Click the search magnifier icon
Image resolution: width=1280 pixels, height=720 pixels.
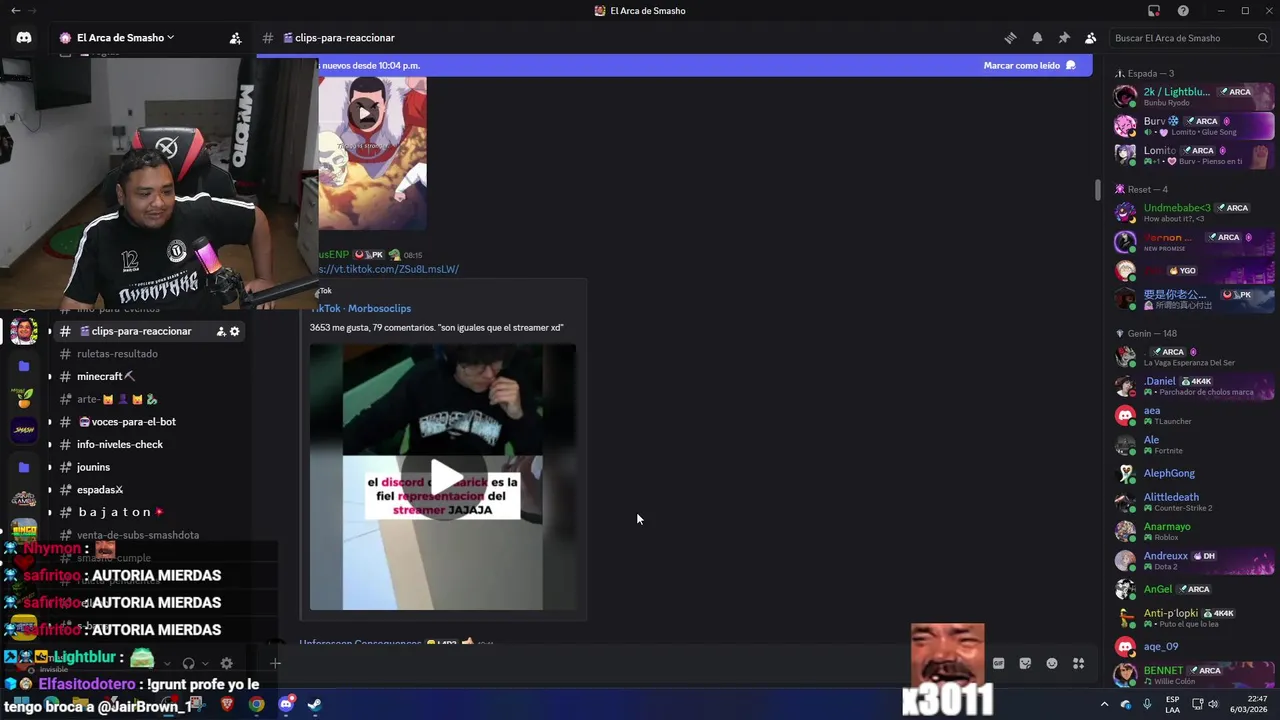tap(1263, 38)
